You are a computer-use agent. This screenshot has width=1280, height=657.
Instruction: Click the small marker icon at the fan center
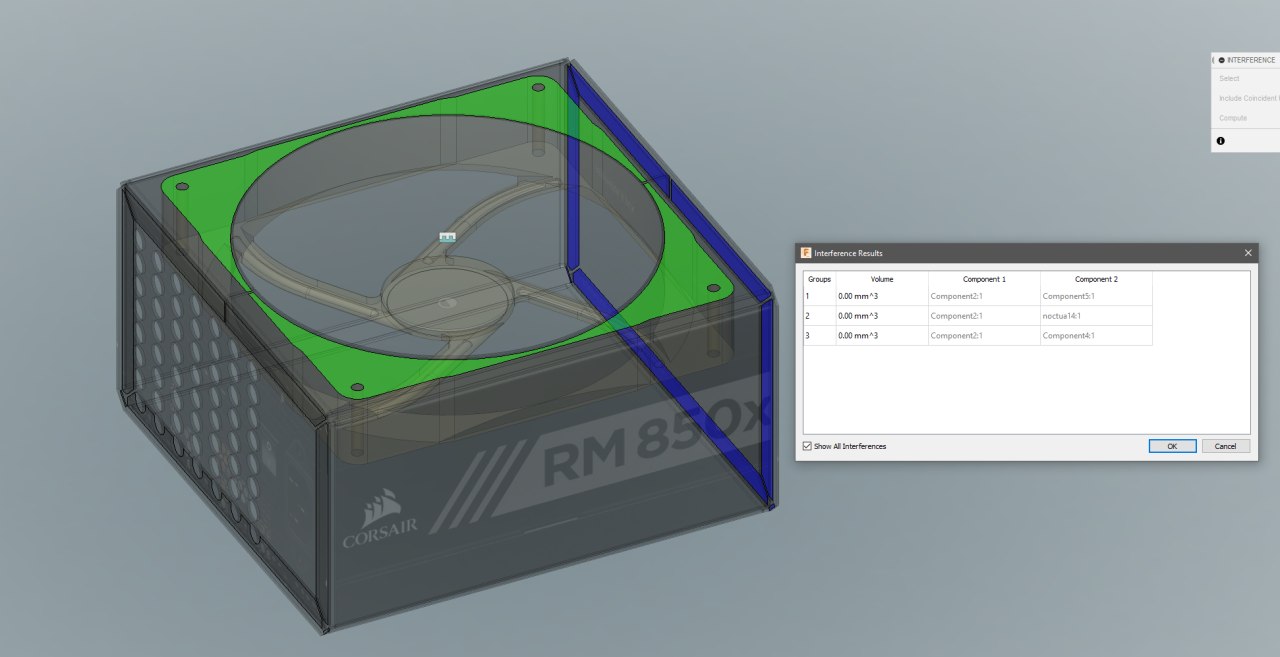tap(447, 237)
